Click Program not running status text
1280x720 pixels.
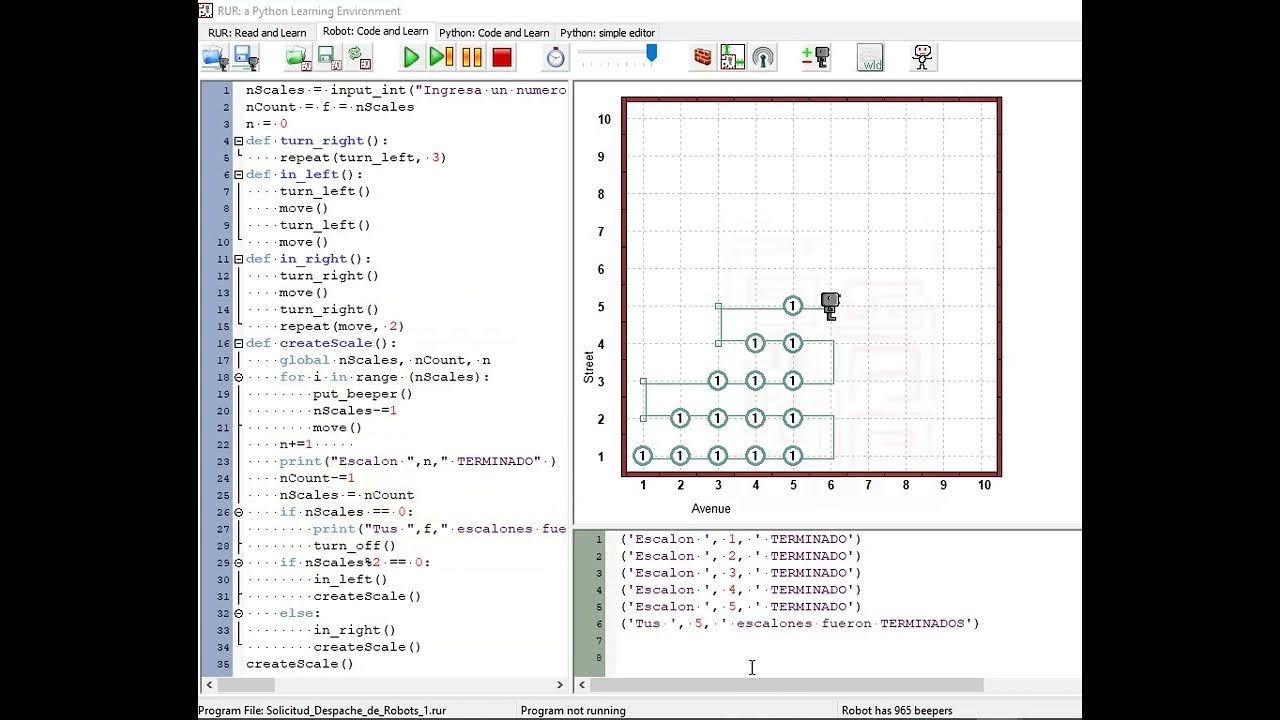click(x=573, y=711)
